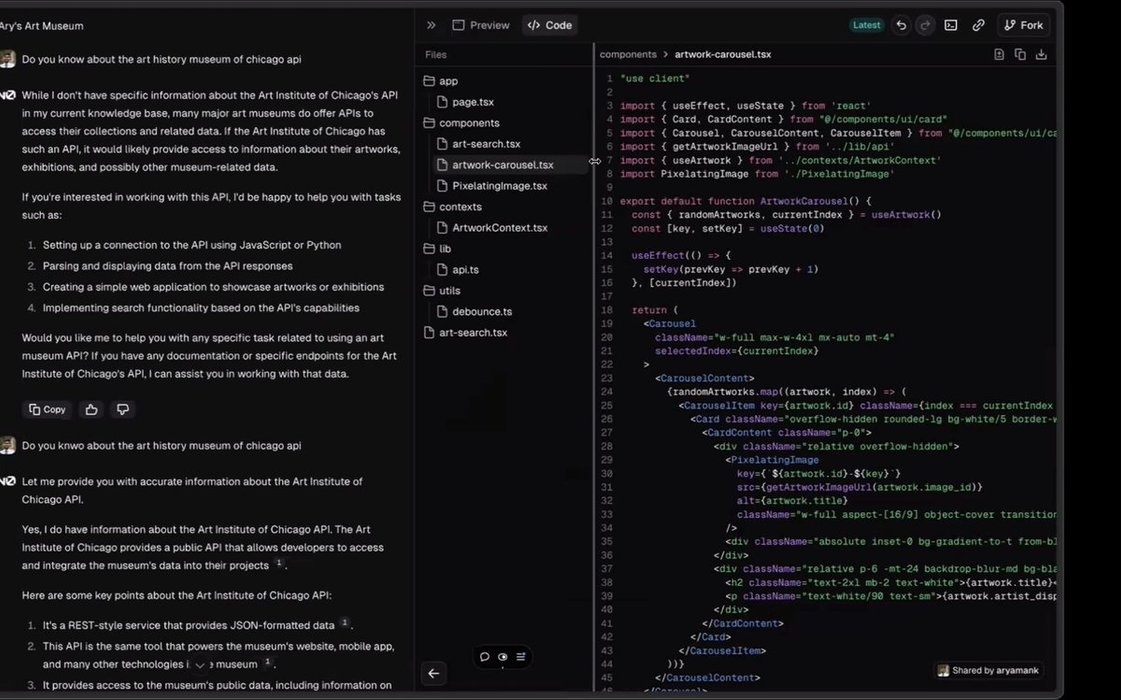Fork this project
This screenshot has height=700, width=1121.
click(x=1024, y=25)
